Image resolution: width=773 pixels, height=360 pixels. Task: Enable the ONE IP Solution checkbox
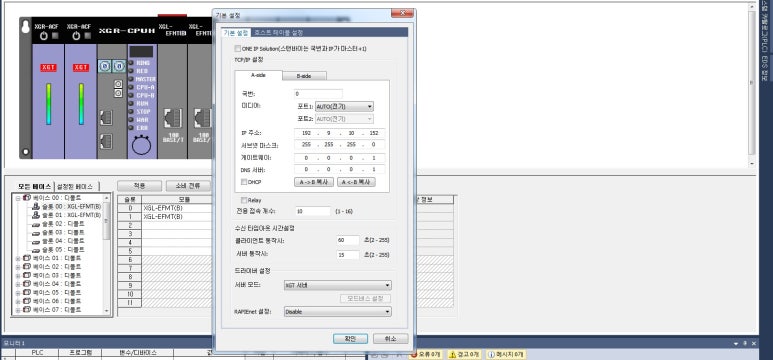pyautogui.click(x=239, y=49)
